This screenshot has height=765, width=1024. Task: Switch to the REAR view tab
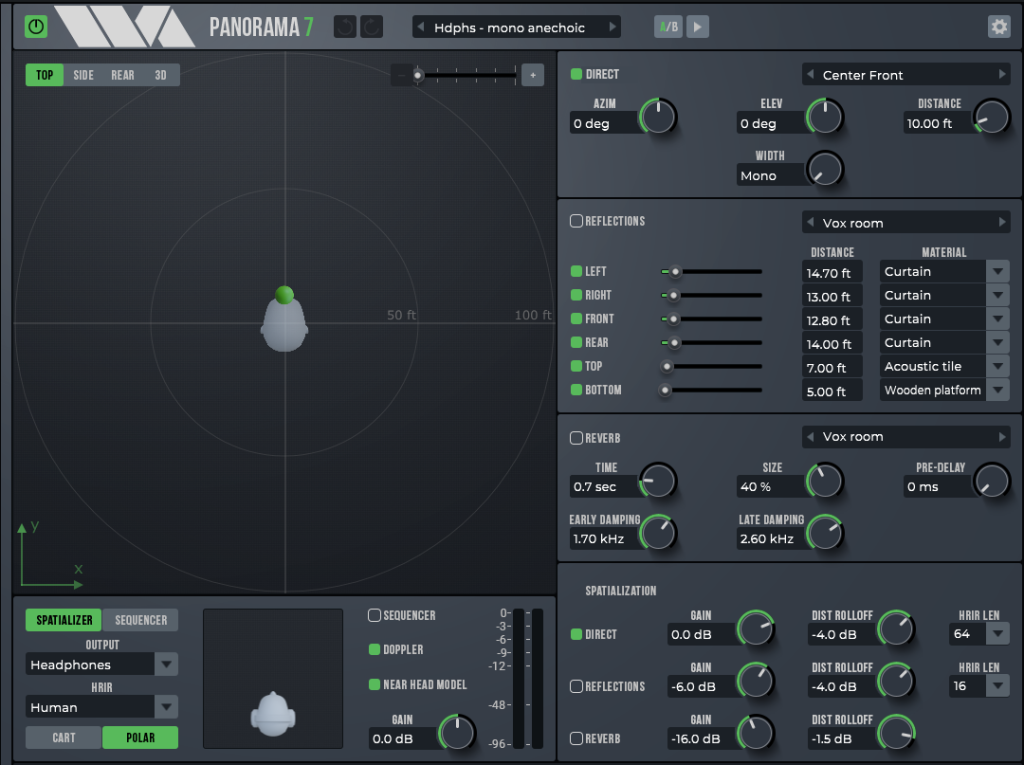[x=122, y=75]
